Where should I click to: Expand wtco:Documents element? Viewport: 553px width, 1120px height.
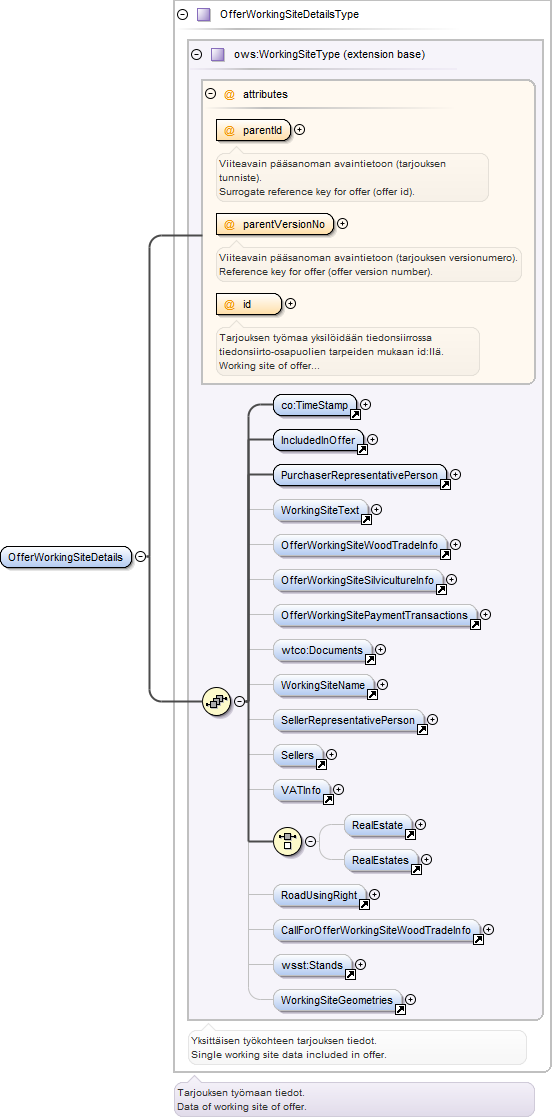(x=380, y=650)
